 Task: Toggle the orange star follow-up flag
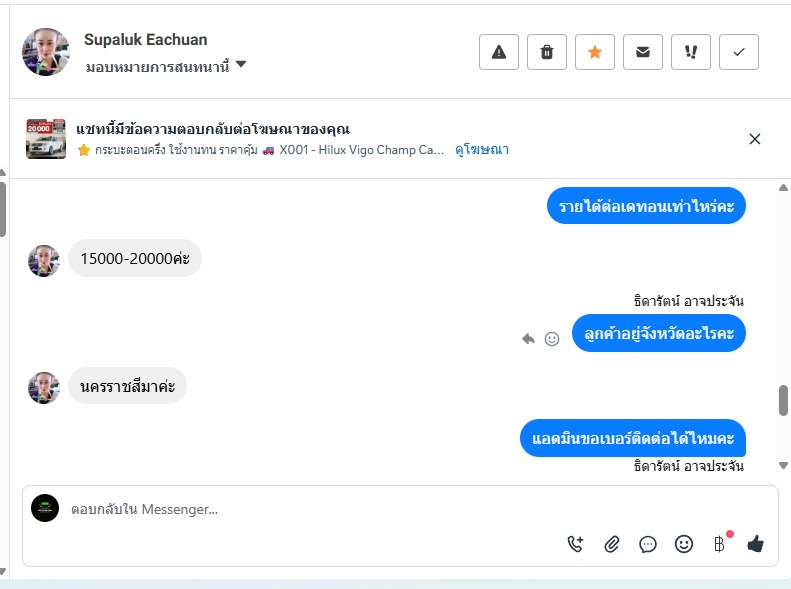(x=595, y=52)
